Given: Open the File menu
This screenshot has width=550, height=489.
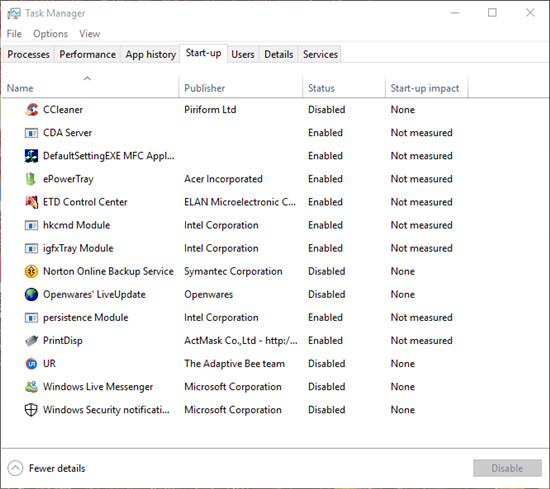Looking at the screenshot, I should [14, 34].
